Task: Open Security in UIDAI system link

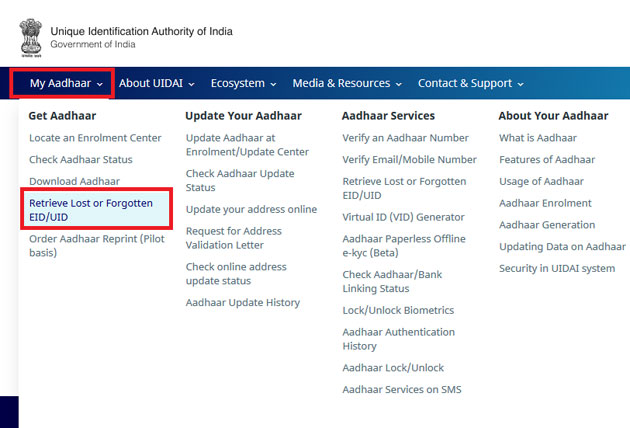Action: [557, 269]
